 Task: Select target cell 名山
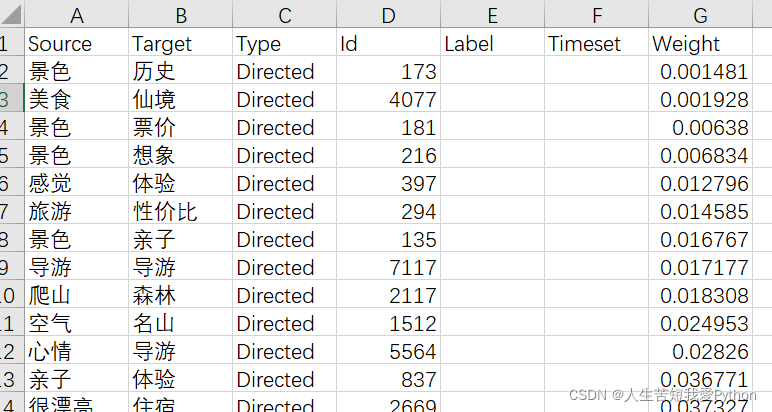coord(181,322)
